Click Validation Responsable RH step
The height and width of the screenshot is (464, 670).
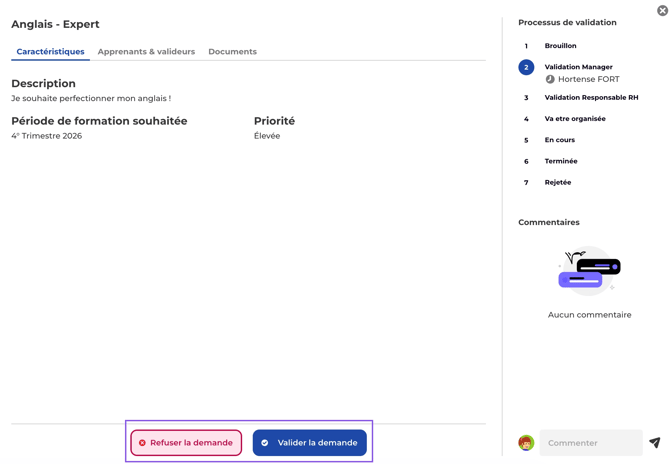tap(591, 97)
